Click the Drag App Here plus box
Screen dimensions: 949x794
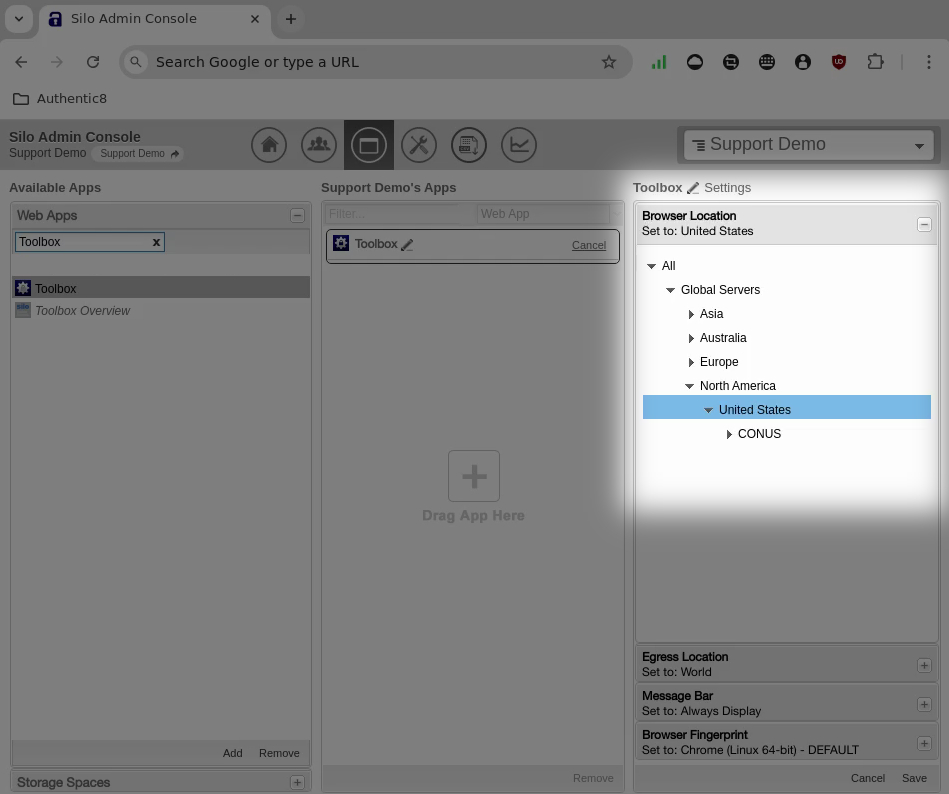point(474,476)
